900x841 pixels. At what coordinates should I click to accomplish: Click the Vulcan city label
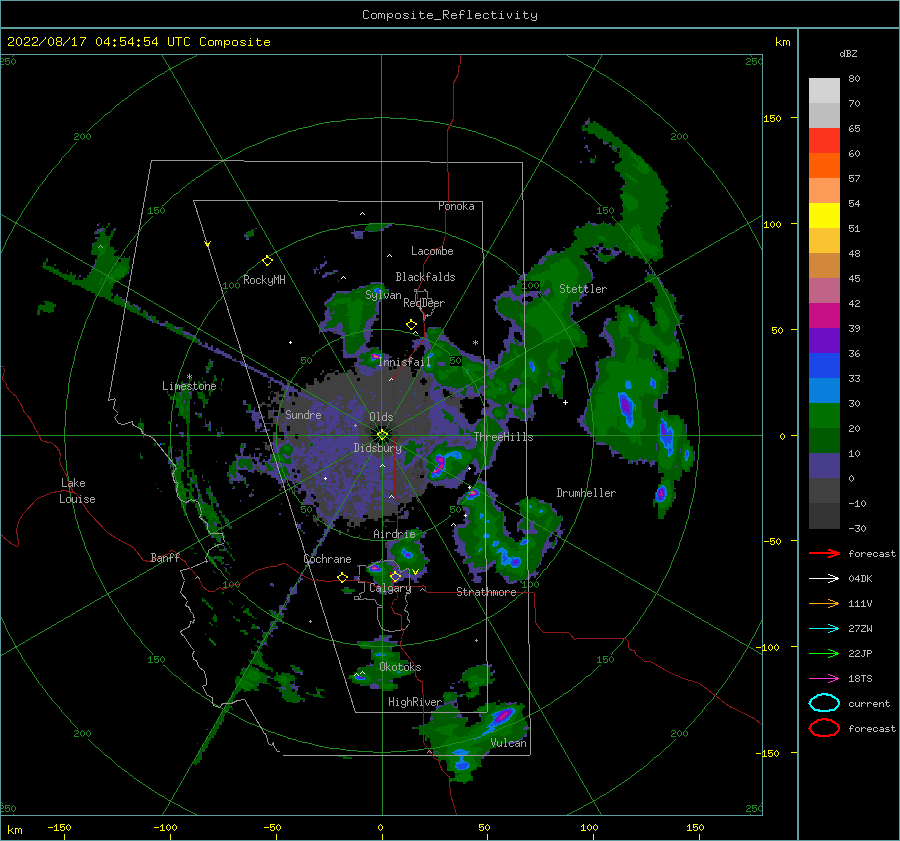pos(509,743)
